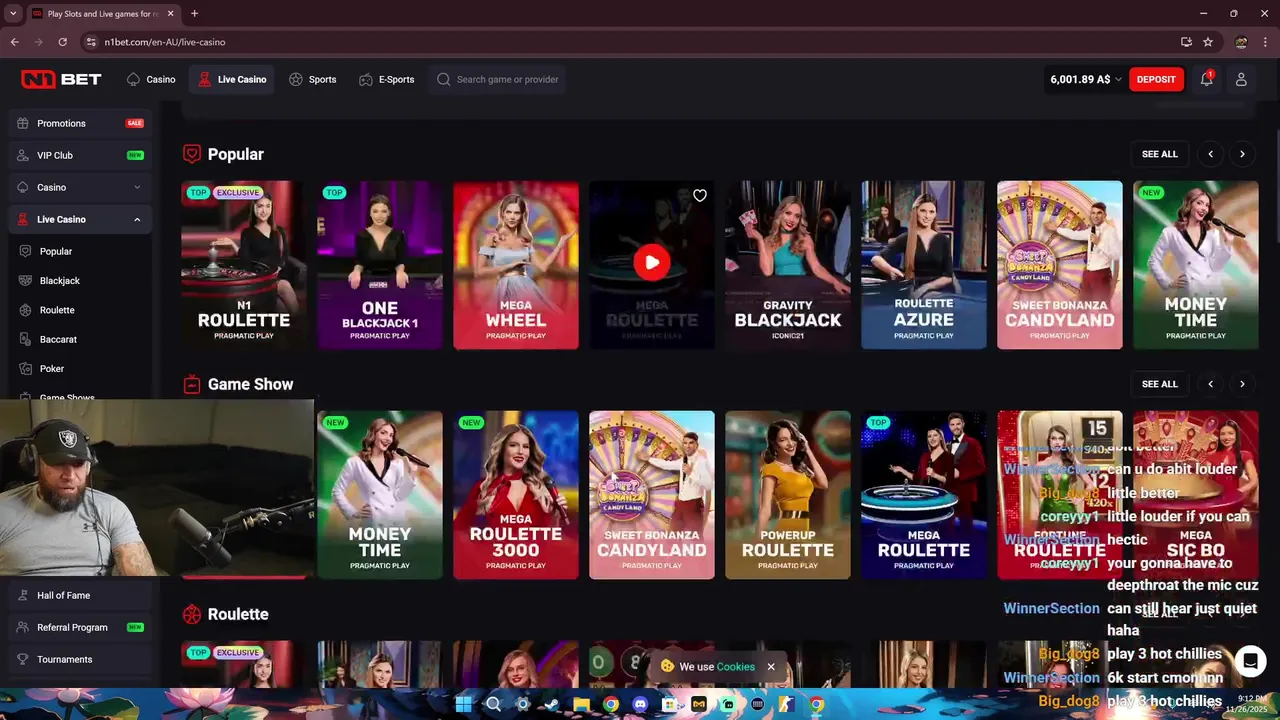
Task: Open the Cookies policy link
Action: point(735,667)
